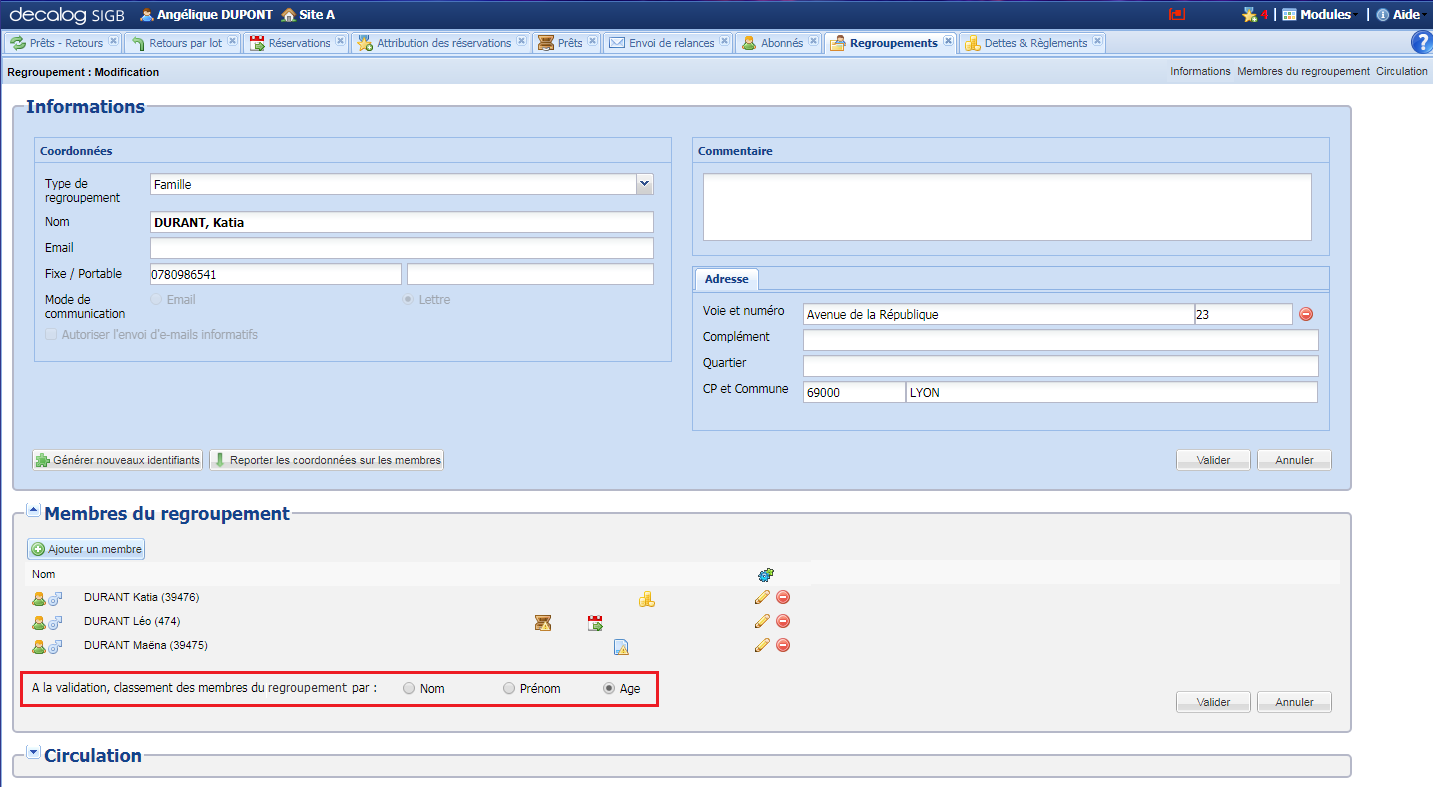Image resolution: width=1452 pixels, height=796 pixels.
Task: Select sorting members by Nom
Action: point(410,689)
